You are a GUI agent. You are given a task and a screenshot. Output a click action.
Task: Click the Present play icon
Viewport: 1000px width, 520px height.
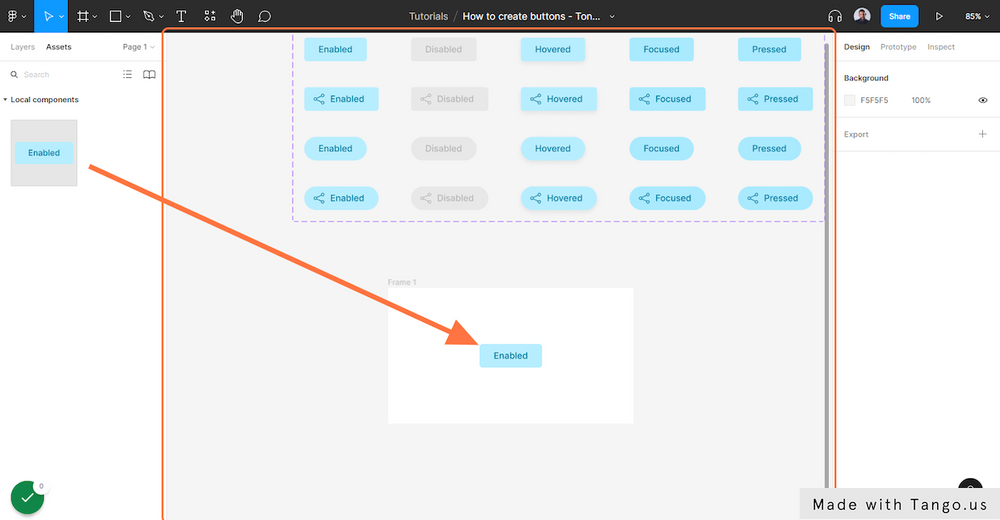939,16
